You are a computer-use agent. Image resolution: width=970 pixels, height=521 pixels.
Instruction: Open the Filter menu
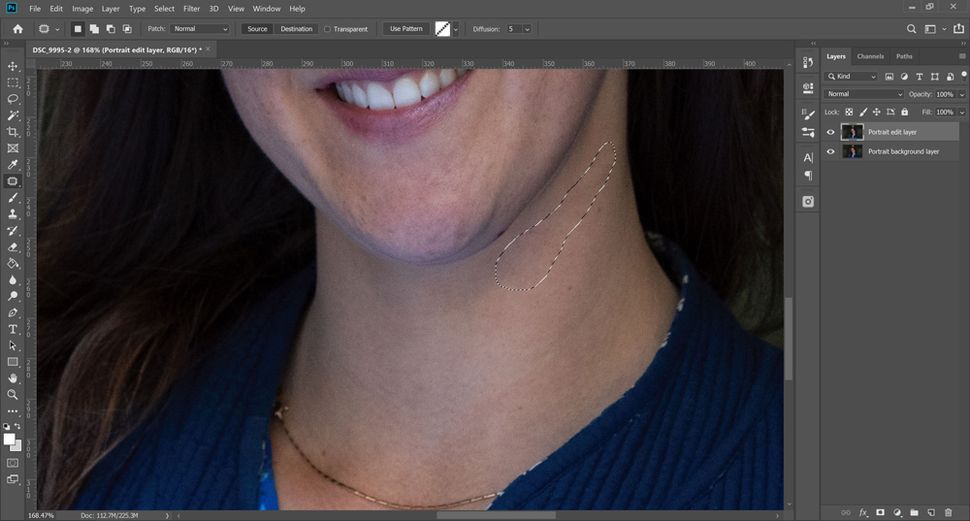click(192, 9)
